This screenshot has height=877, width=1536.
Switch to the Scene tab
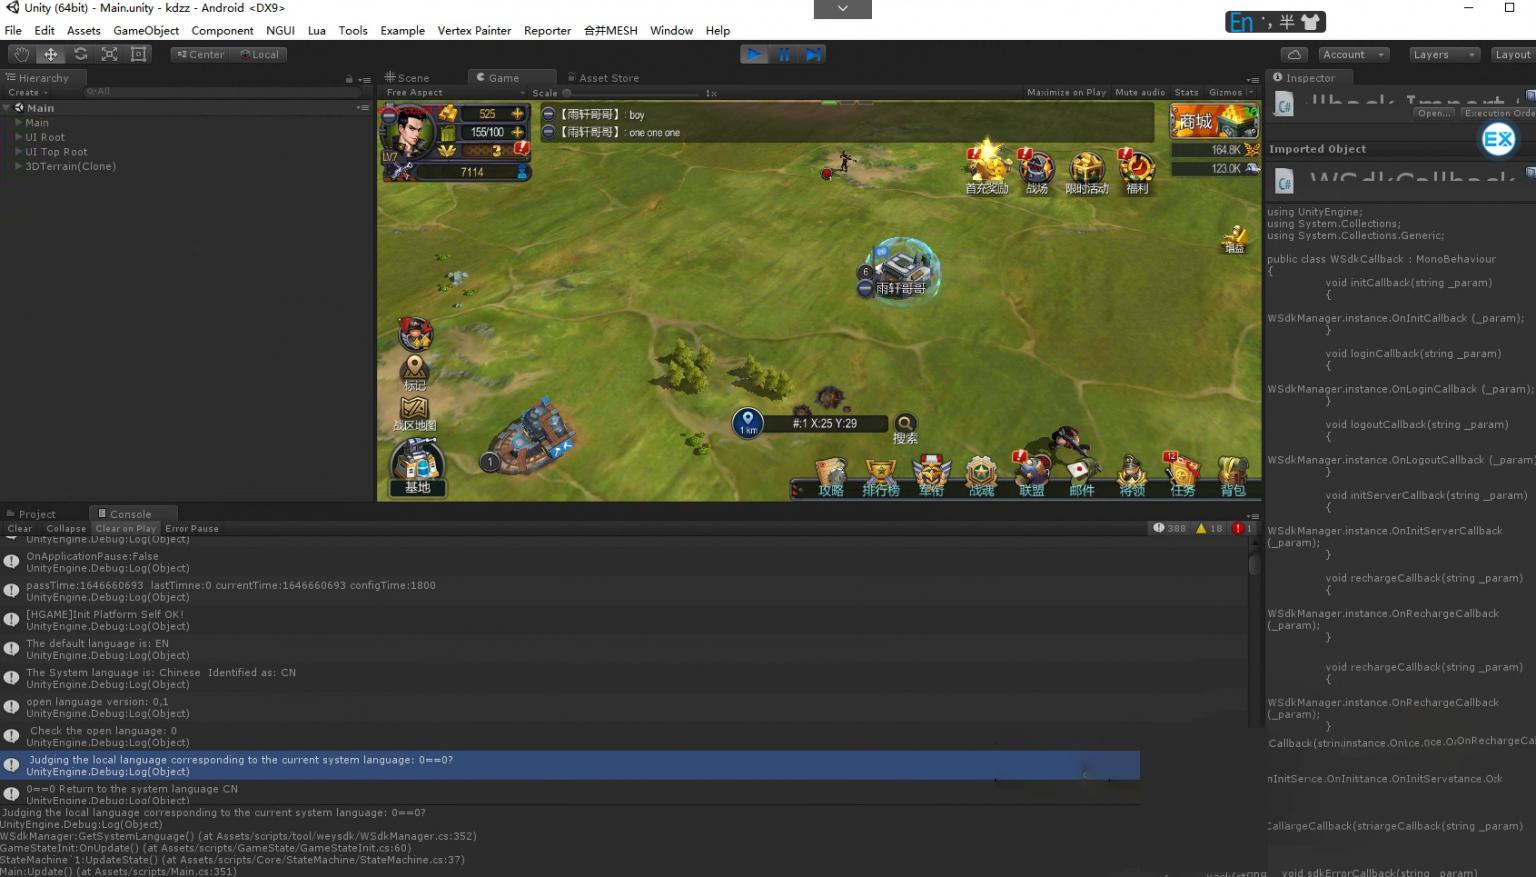pos(408,77)
